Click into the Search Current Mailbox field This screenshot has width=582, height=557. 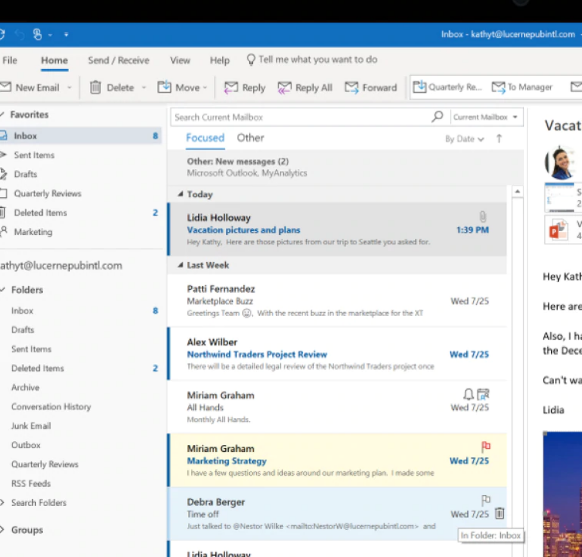[301, 117]
